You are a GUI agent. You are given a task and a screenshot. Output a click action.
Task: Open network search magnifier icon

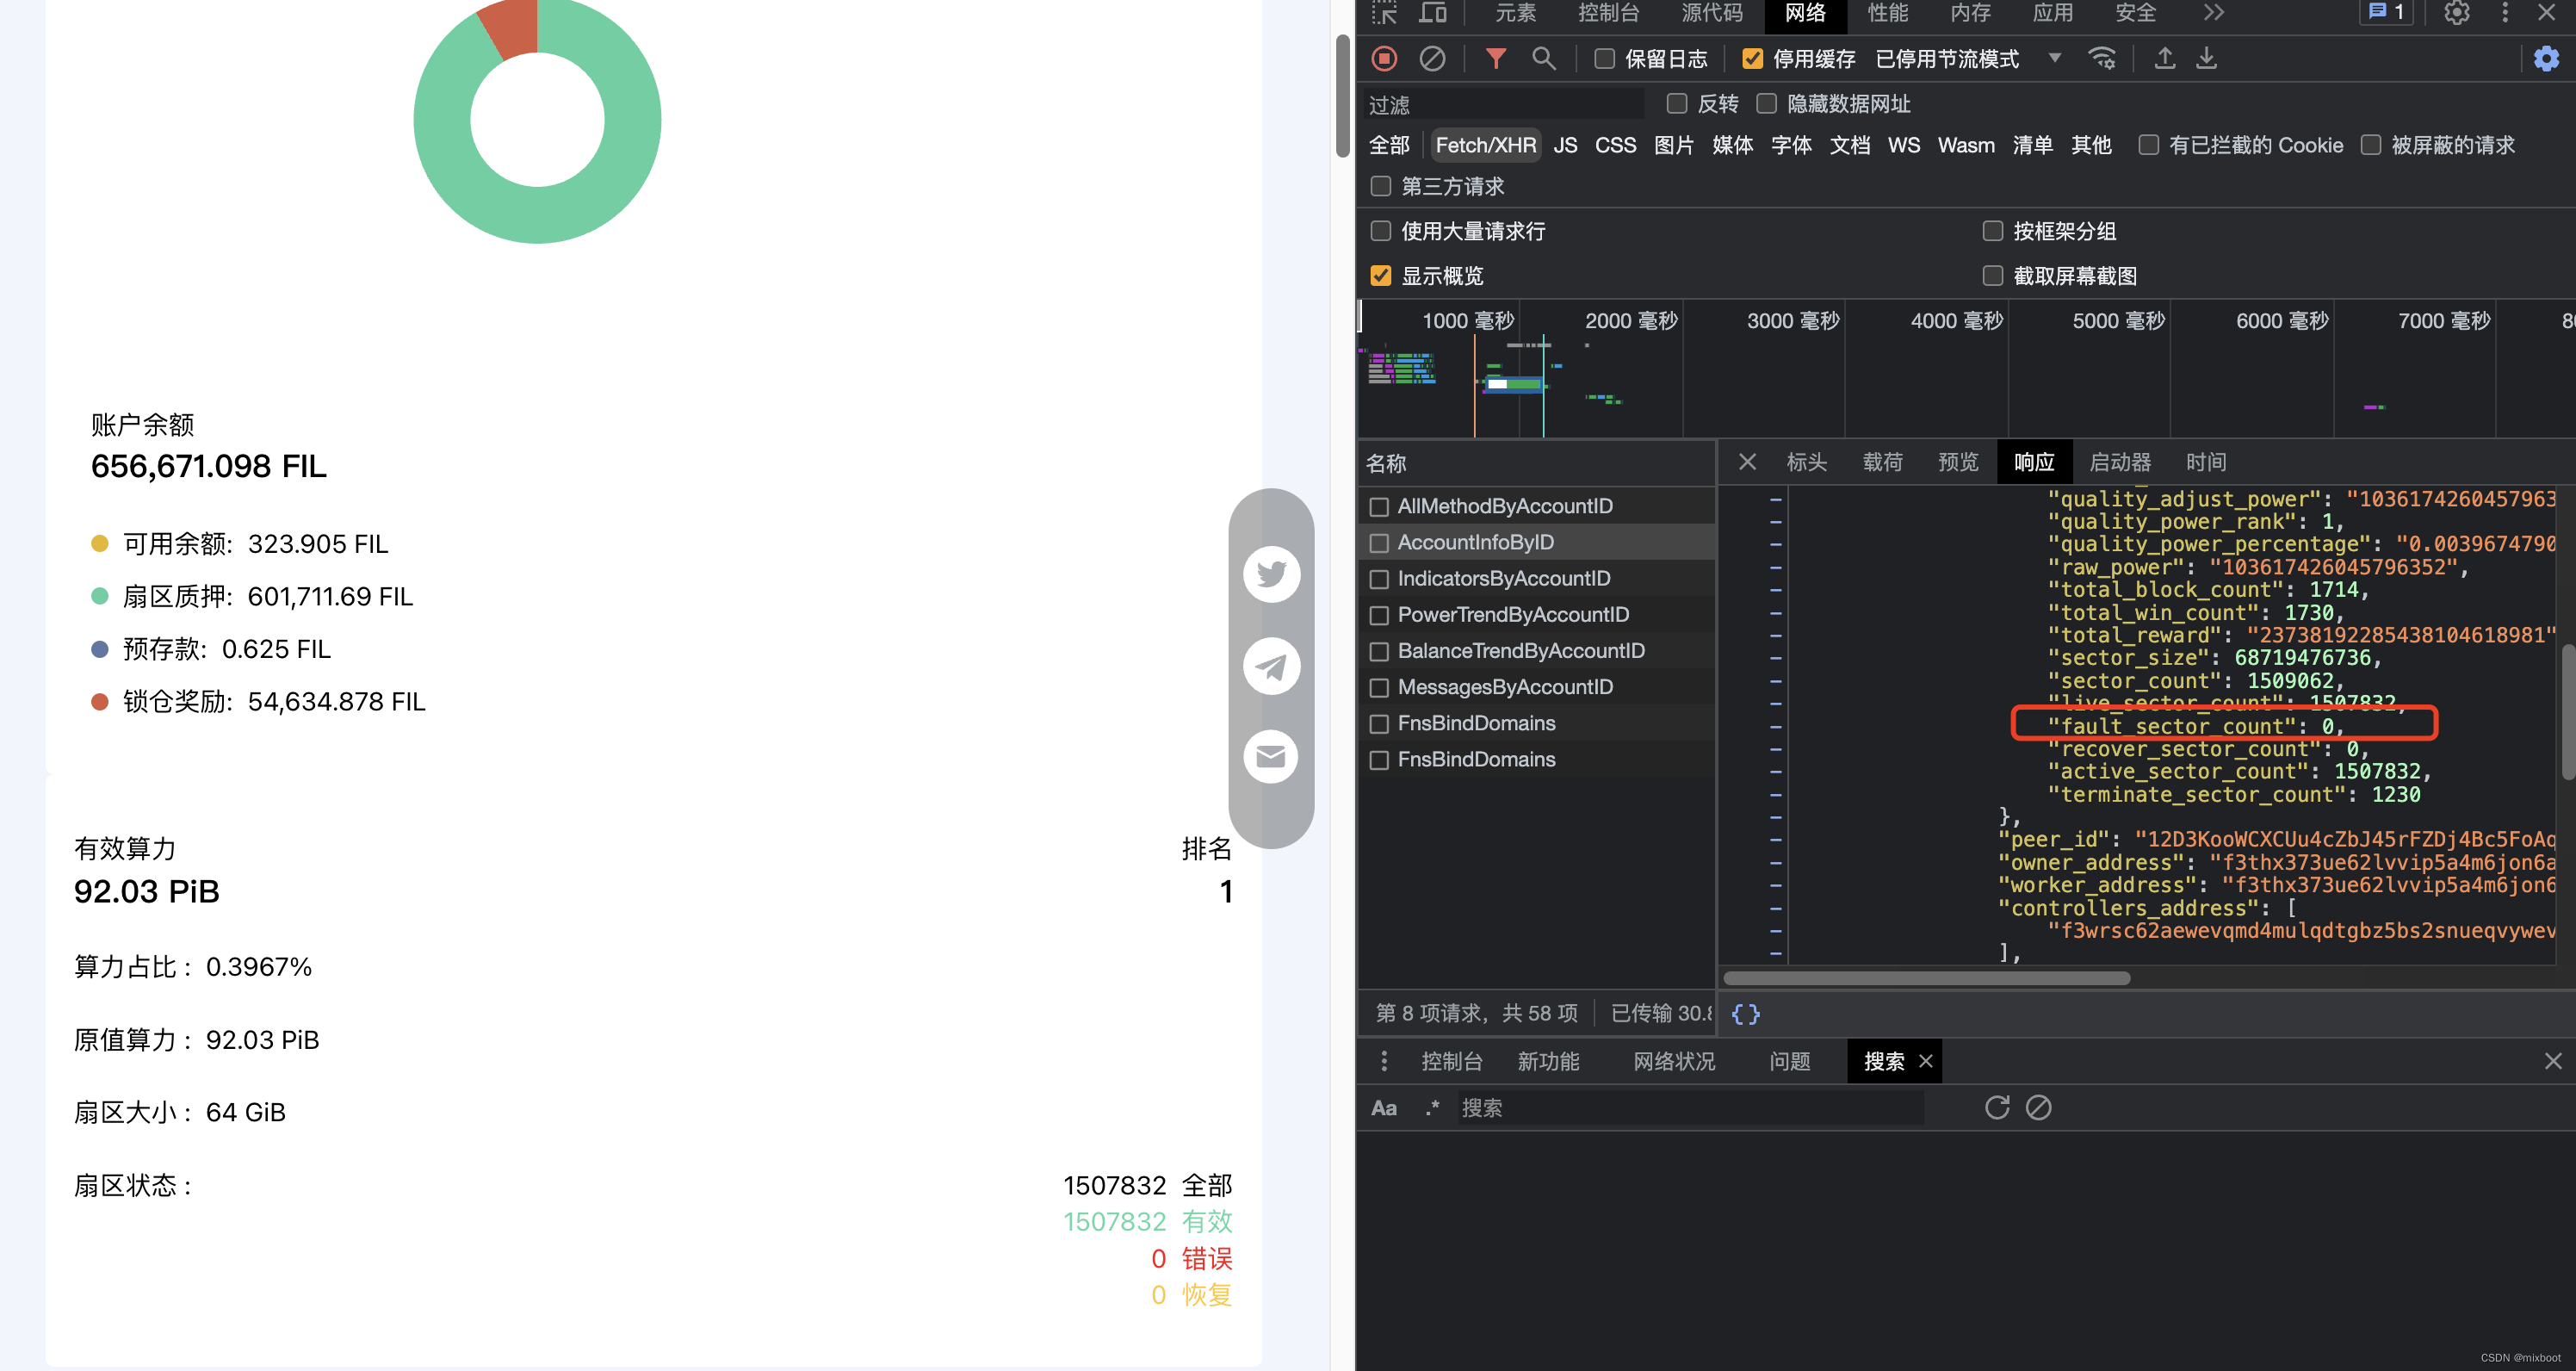point(1544,59)
